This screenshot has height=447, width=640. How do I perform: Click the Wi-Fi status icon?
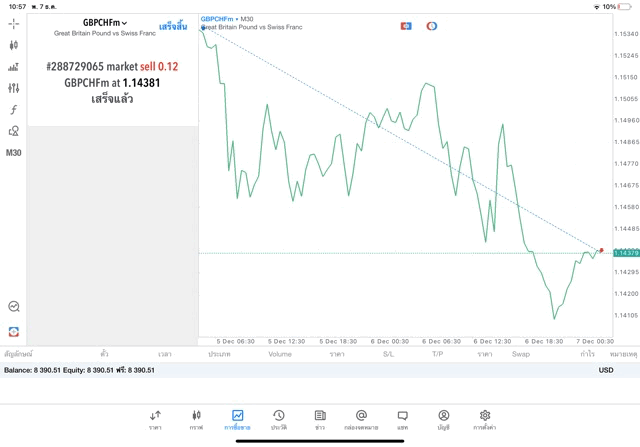coord(597,7)
